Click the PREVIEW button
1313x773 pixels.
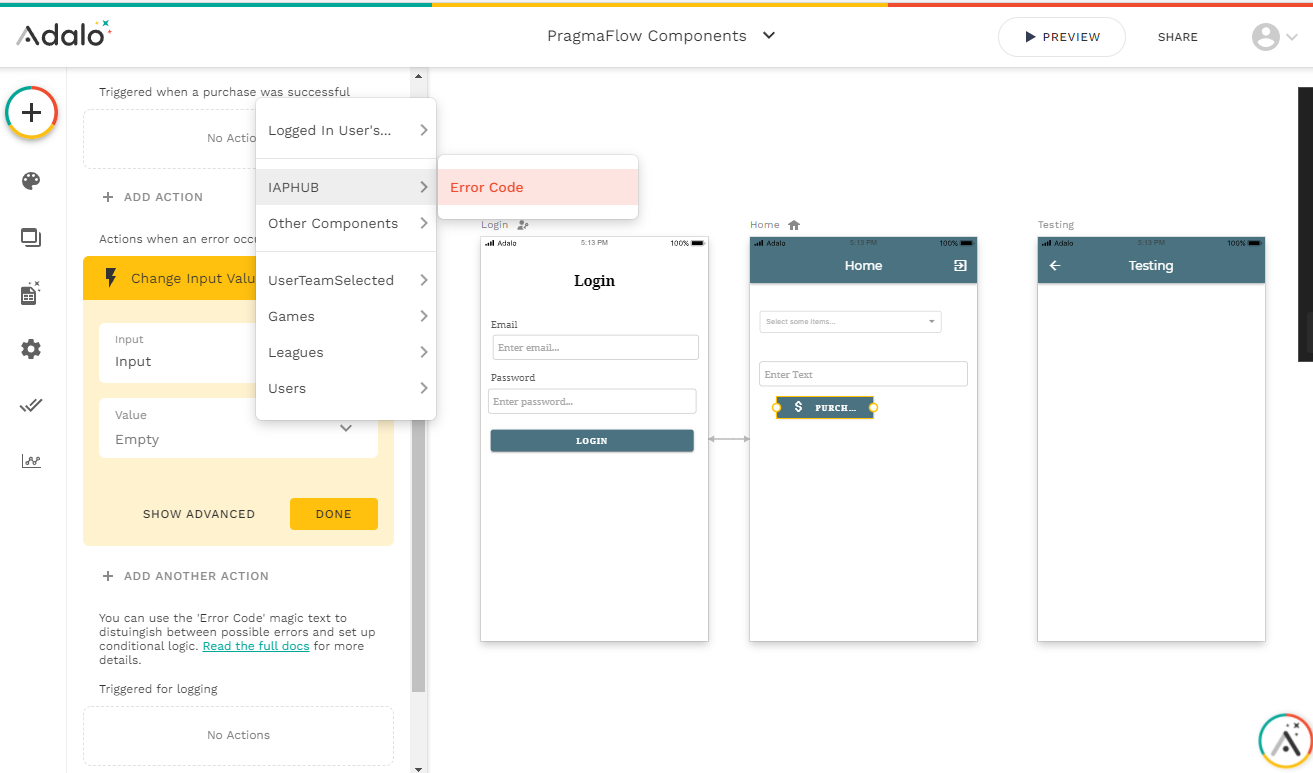coord(1062,37)
